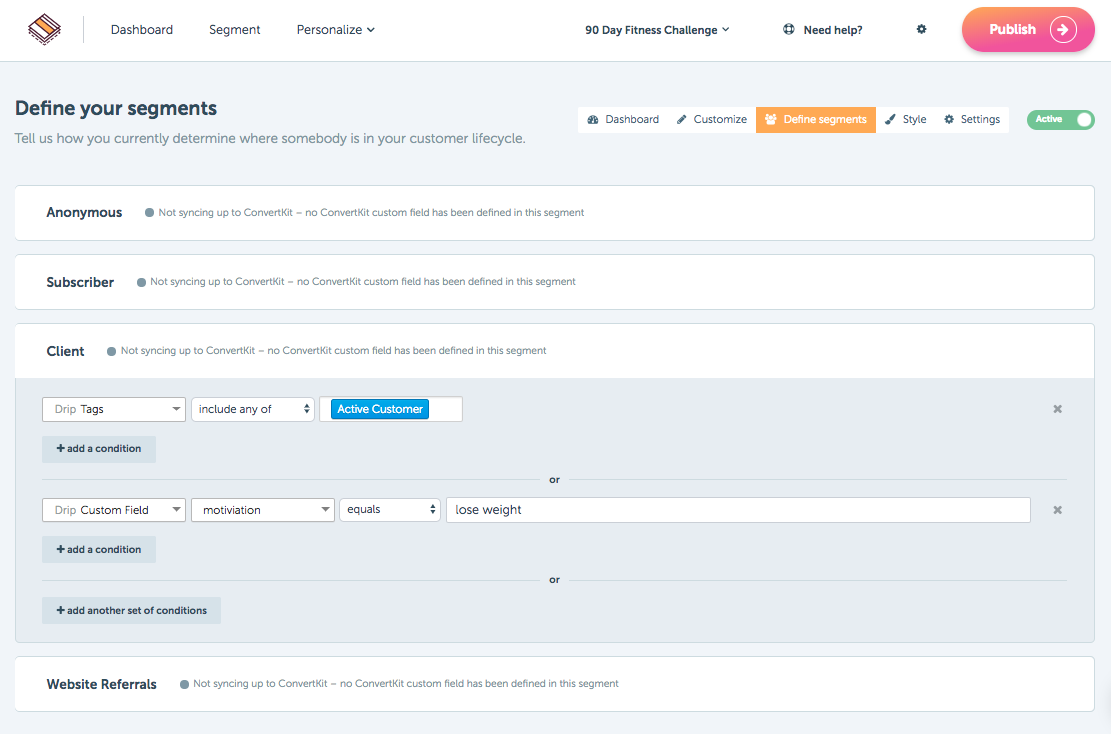Switch to the Settings tab
This screenshot has width=1111, height=734.
[x=971, y=120]
